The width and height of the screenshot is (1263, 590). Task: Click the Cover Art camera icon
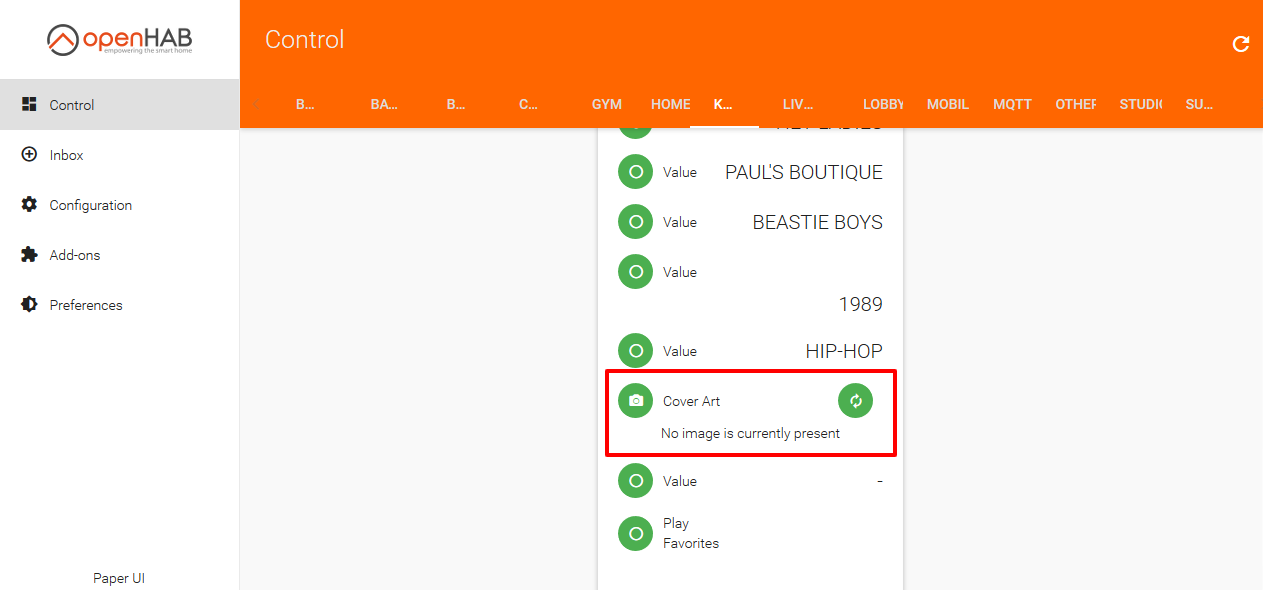635,400
